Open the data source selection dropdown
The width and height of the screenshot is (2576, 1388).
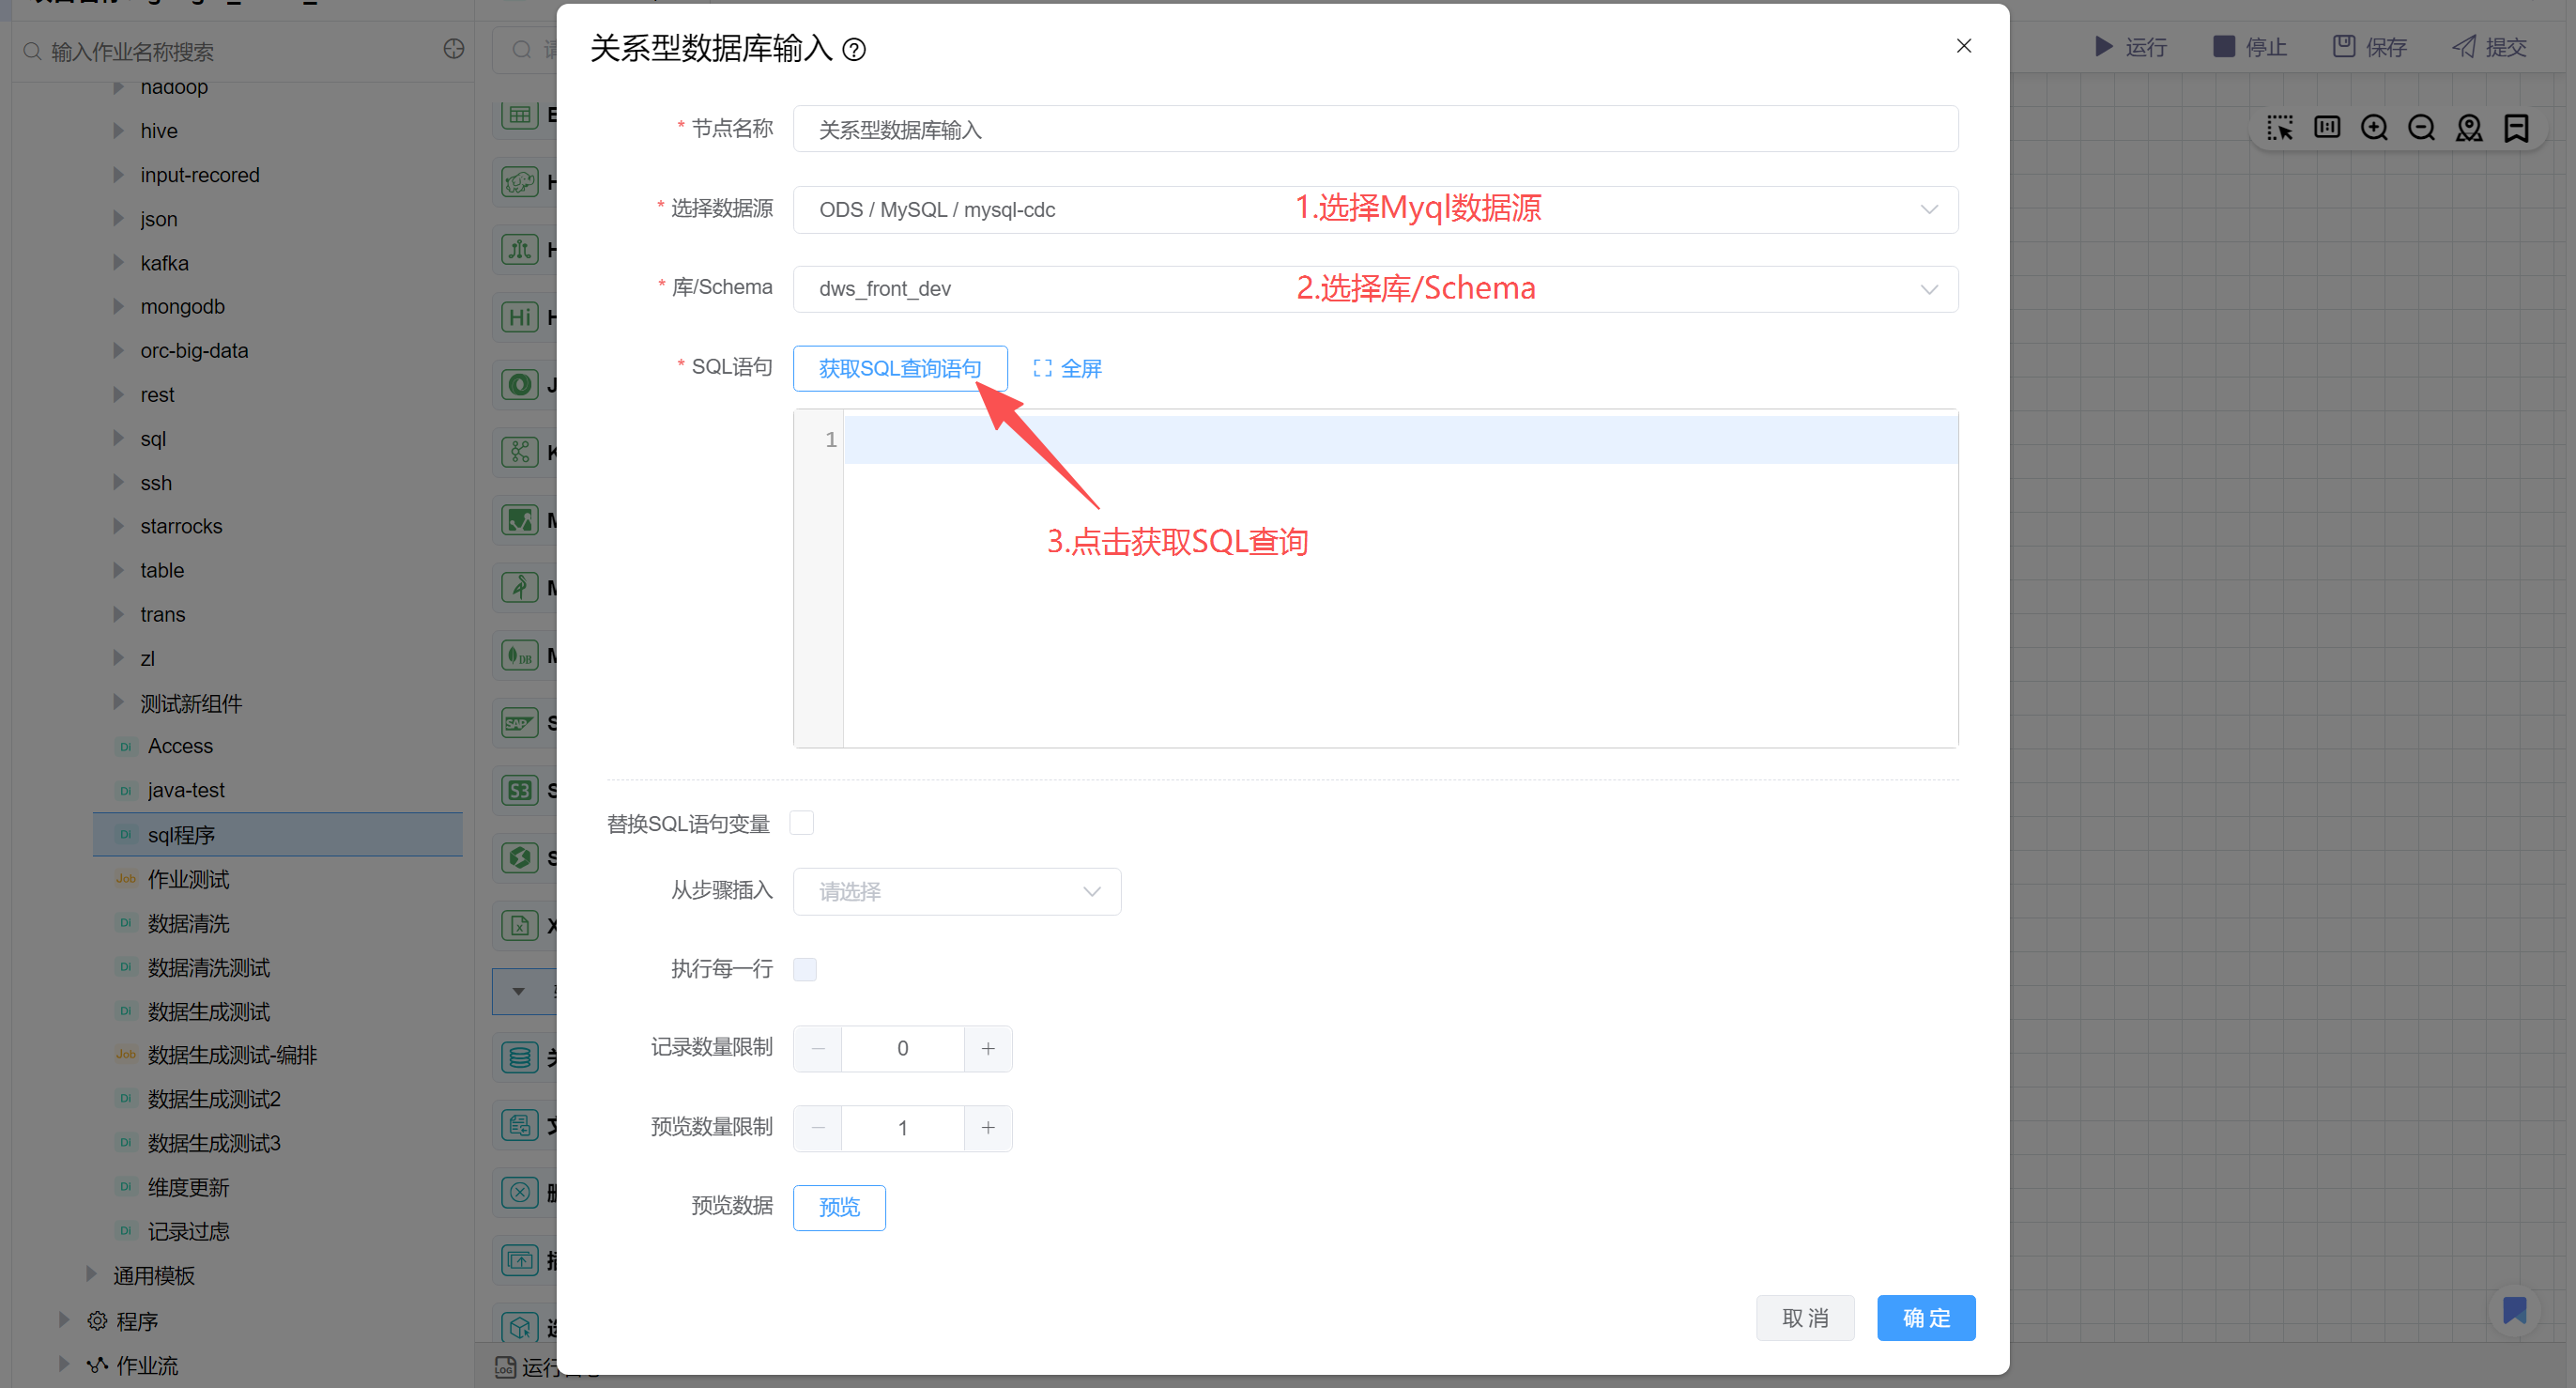point(1374,210)
